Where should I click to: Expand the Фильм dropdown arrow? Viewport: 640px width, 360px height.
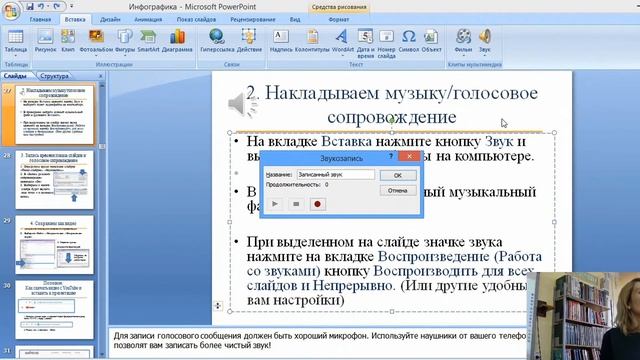point(463,56)
